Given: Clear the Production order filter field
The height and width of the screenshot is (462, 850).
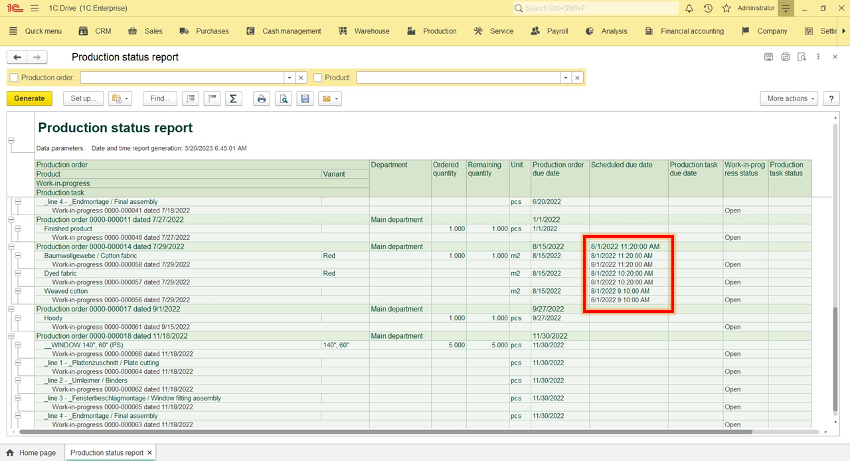Looking at the screenshot, I should (x=301, y=78).
